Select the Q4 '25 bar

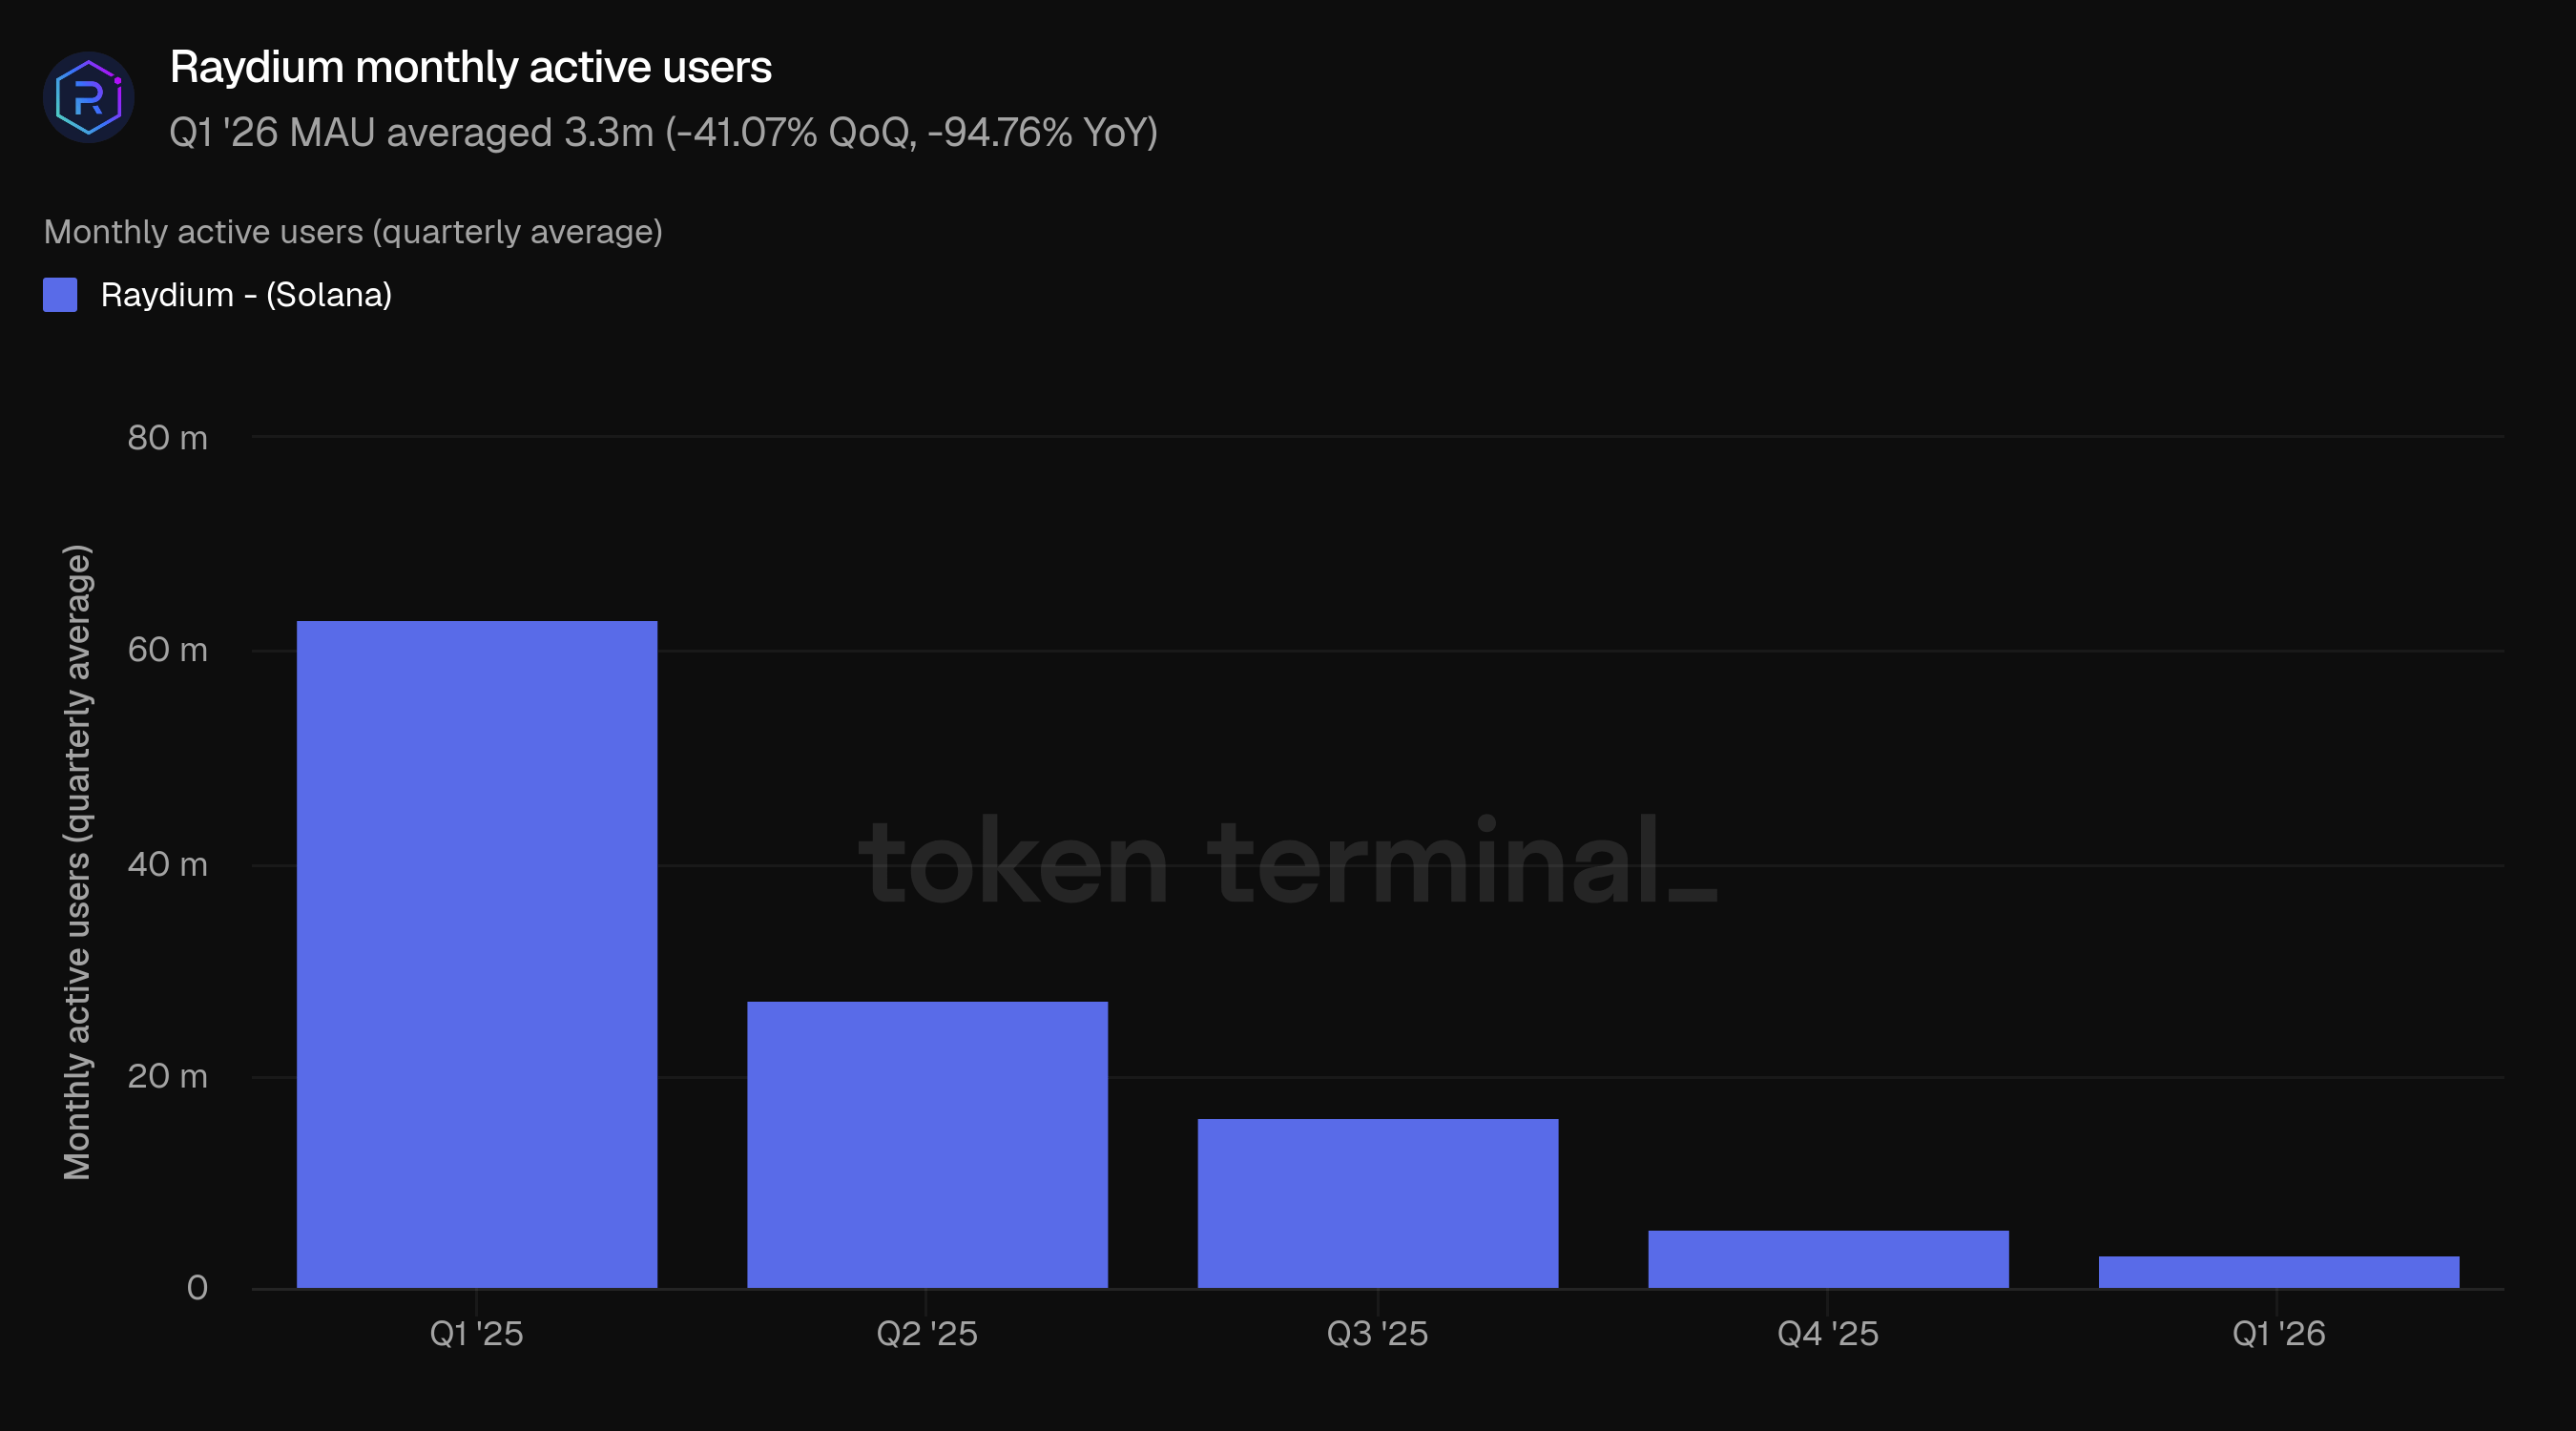[x=1828, y=1259]
